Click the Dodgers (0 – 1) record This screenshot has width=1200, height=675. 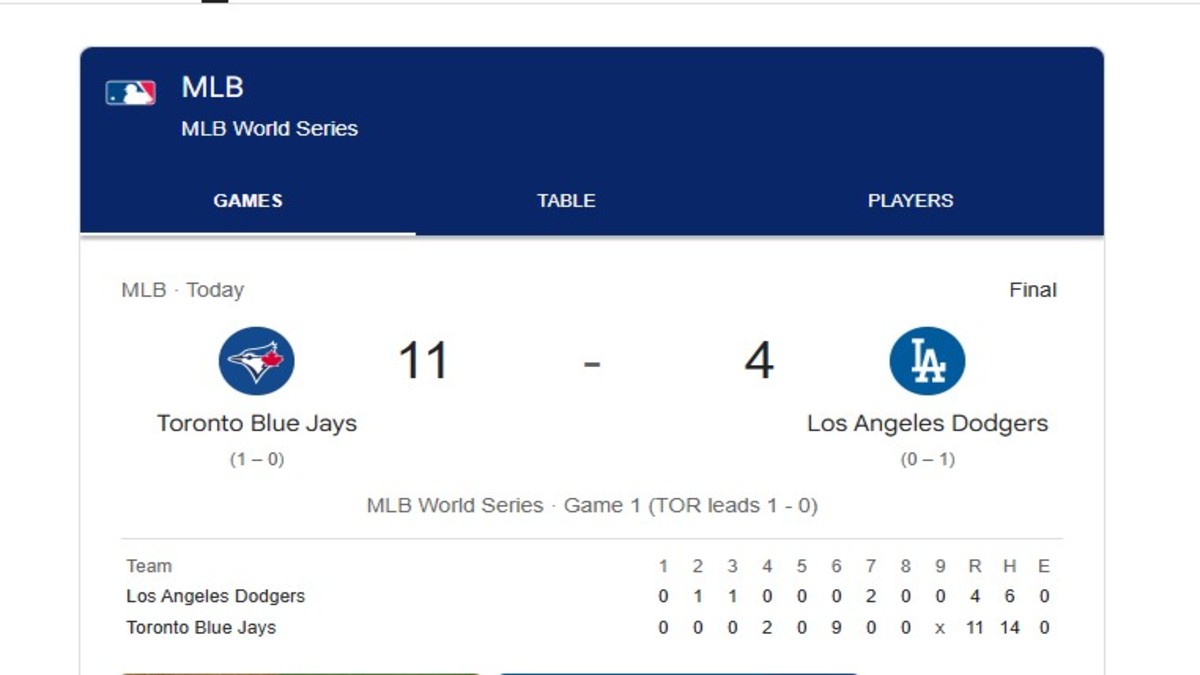(927, 460)
